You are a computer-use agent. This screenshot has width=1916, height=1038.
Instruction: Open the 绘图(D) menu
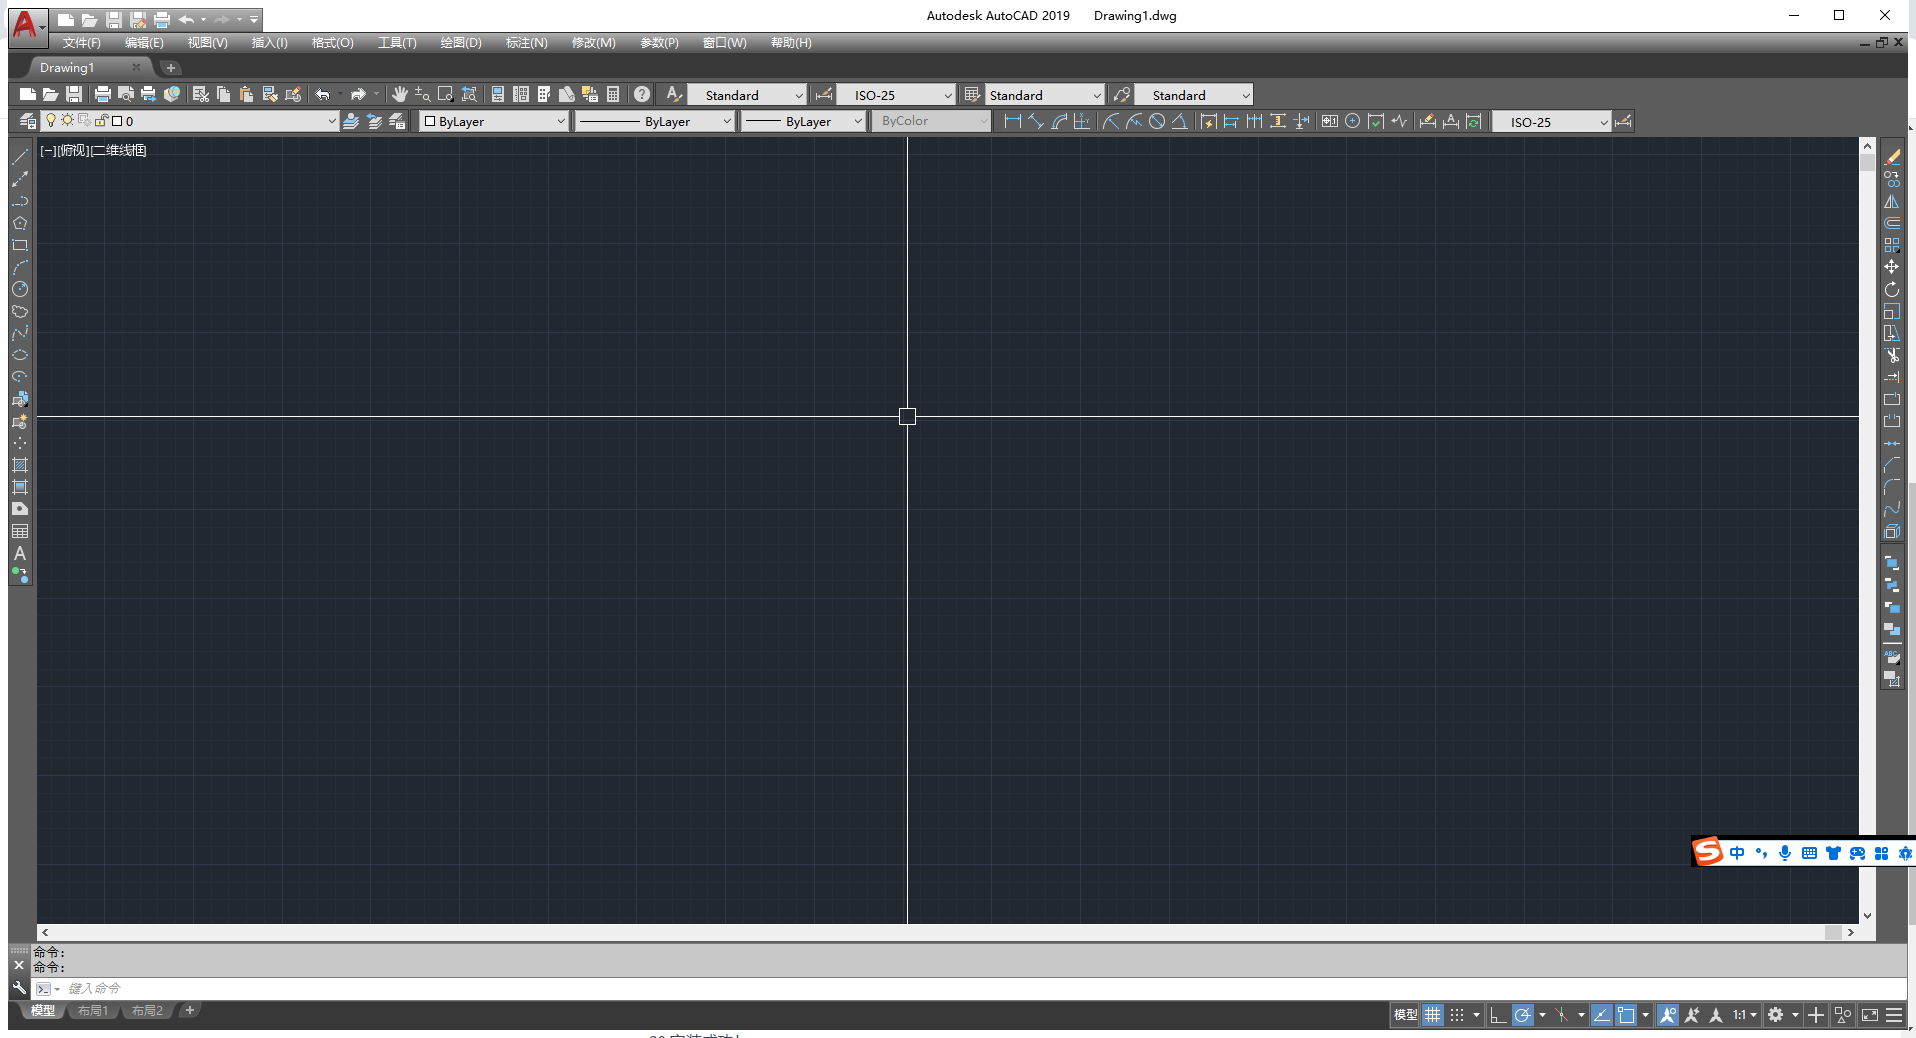461,43
